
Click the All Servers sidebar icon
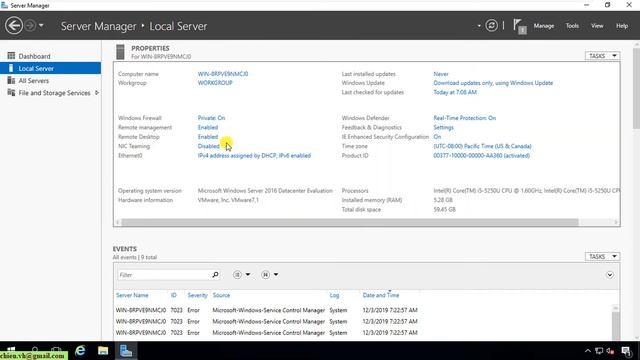point(11,80)
